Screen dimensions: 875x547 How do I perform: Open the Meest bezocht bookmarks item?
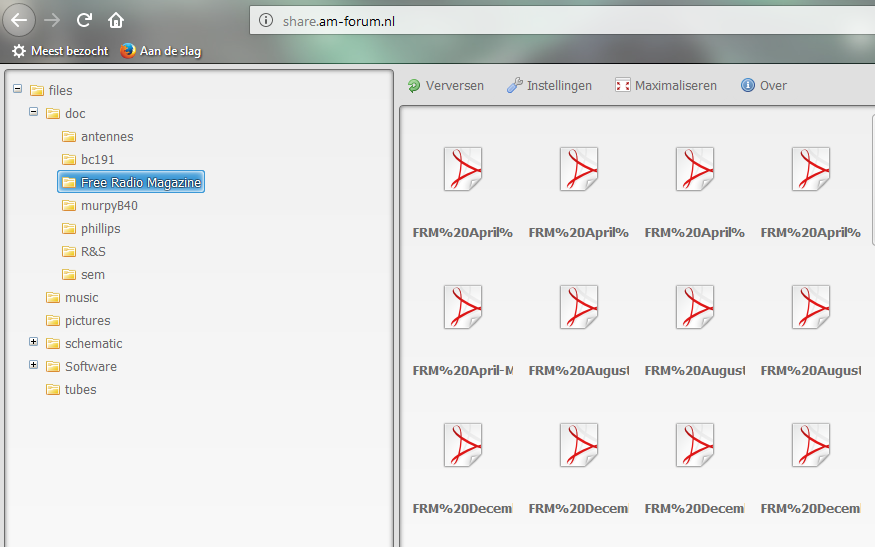(60, 51)
